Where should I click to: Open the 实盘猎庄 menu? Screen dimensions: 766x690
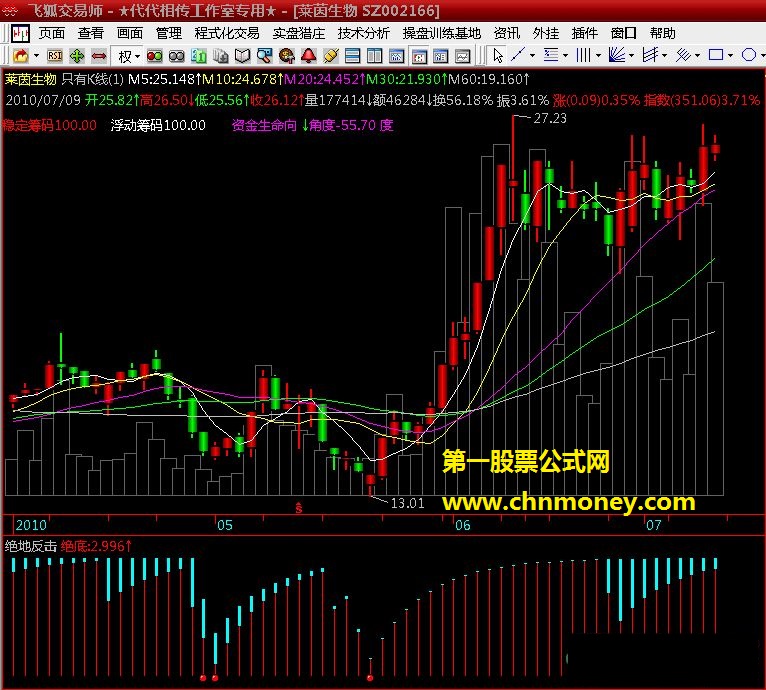[299, 33]
